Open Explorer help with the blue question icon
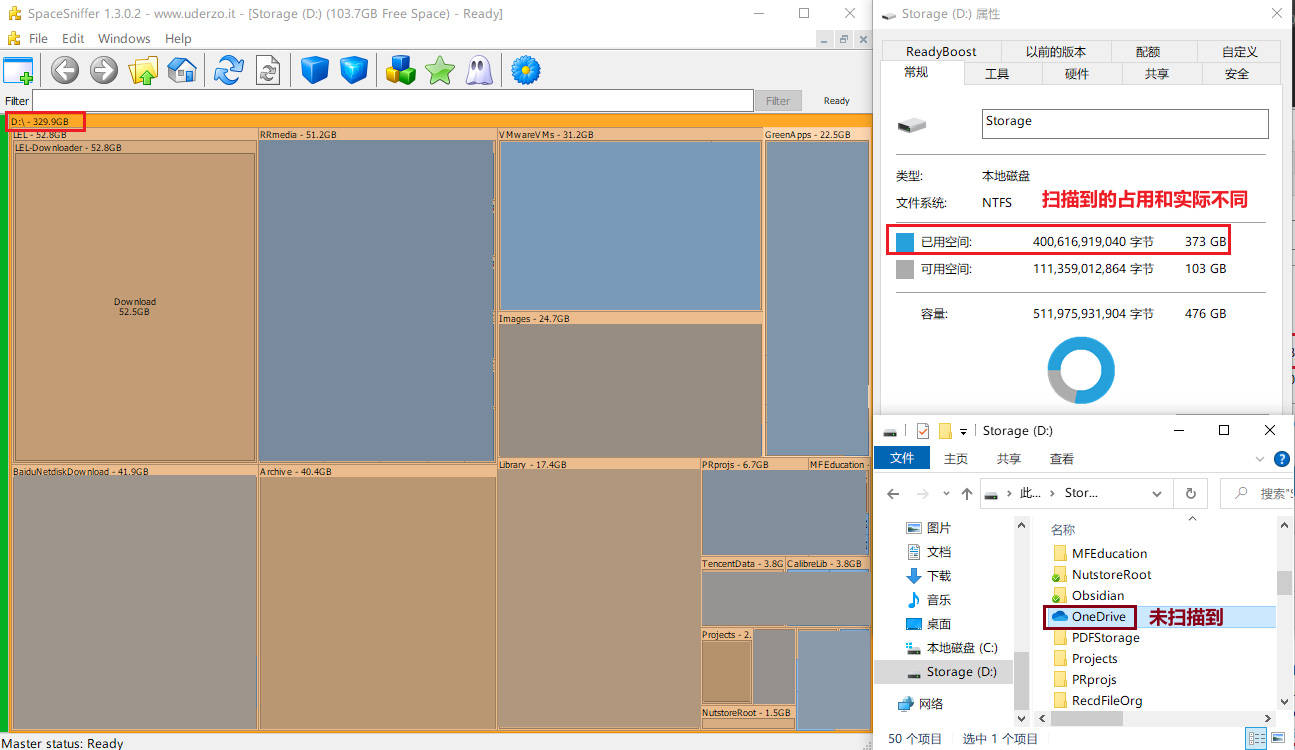 point(1281,459)
